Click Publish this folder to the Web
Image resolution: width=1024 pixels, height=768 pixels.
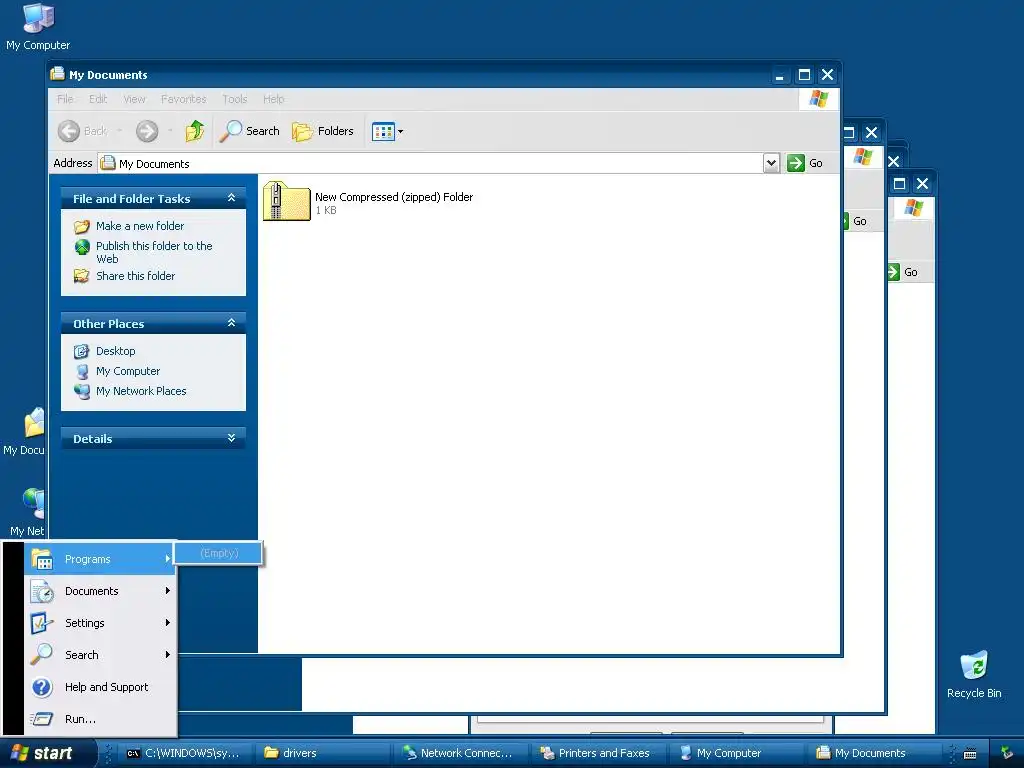154,252
